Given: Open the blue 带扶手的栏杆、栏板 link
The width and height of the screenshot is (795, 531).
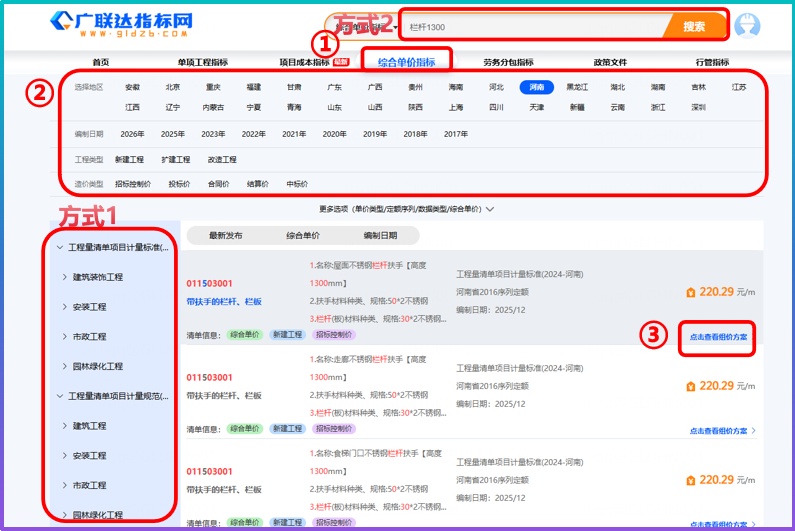Looking at the screenshot, I should coord(224,302).
